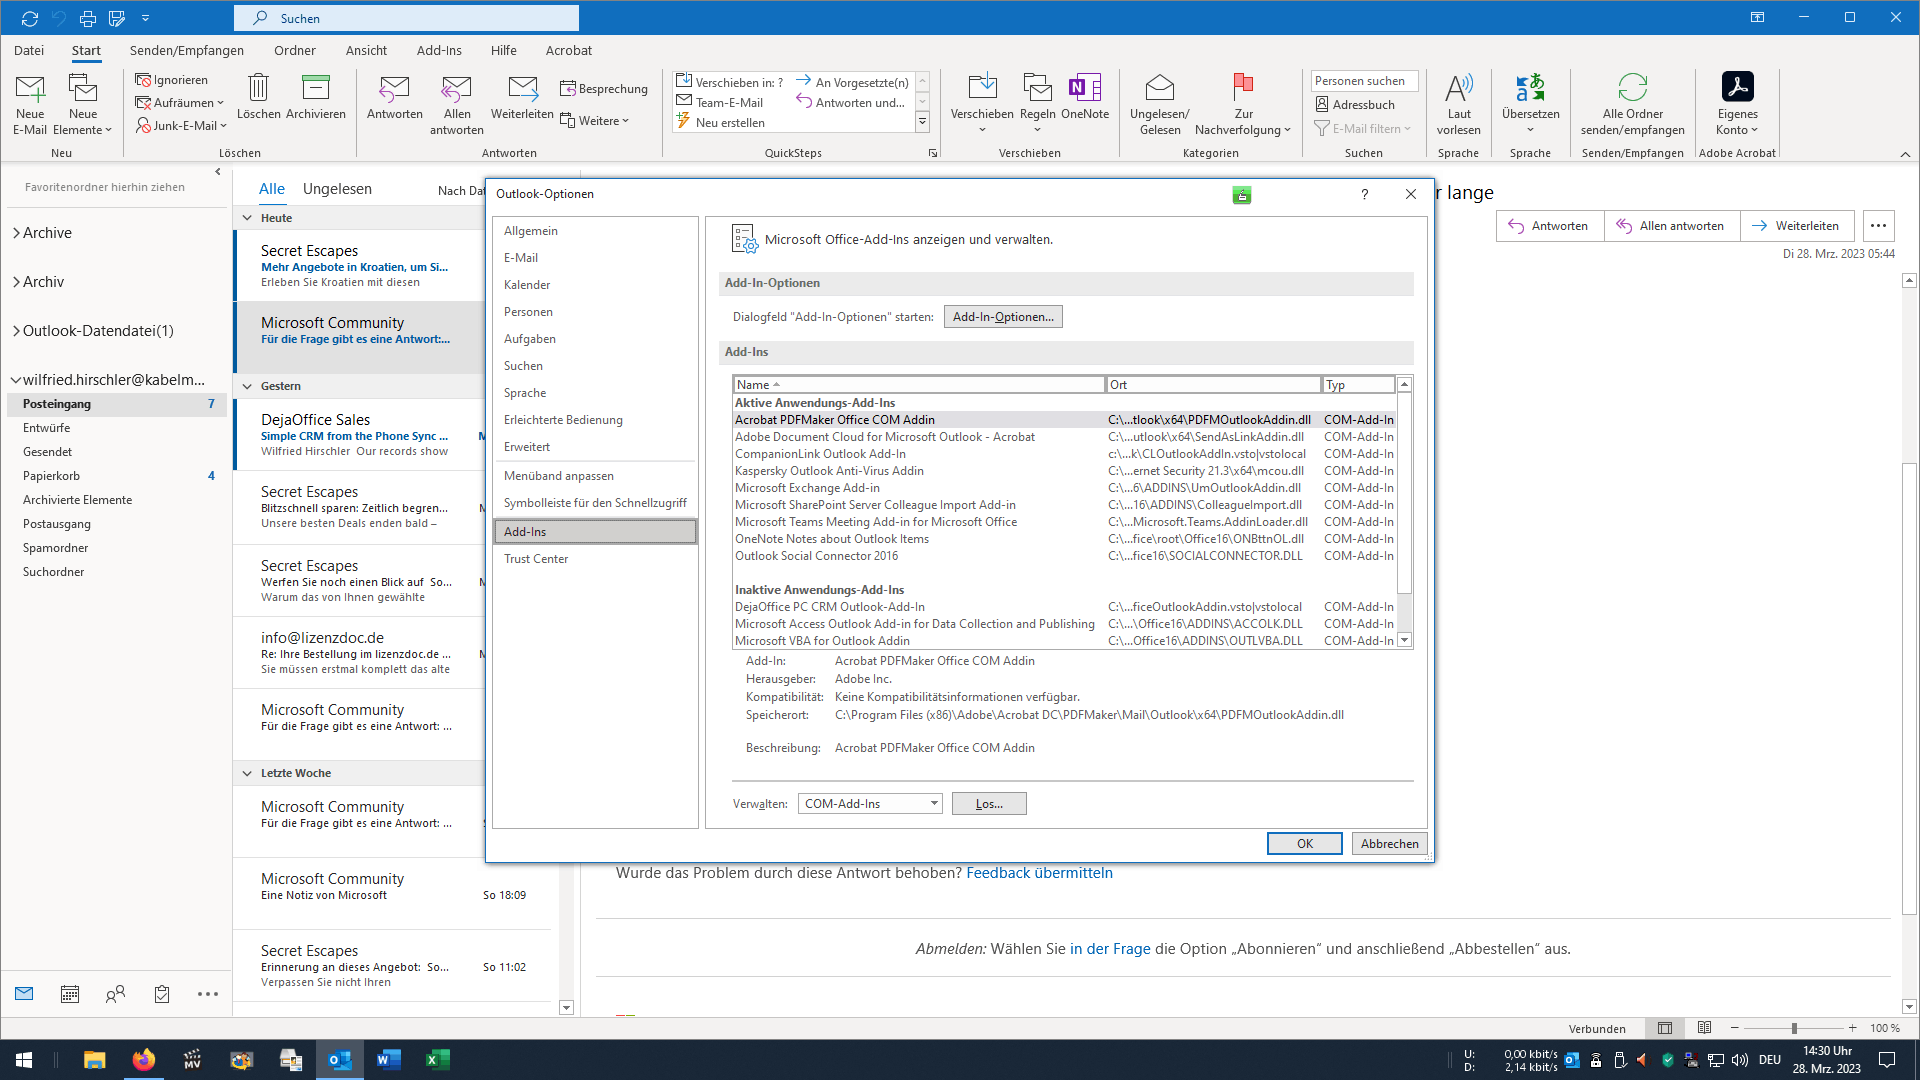Click the Laut vorlesen icon

coord(1459,88)
